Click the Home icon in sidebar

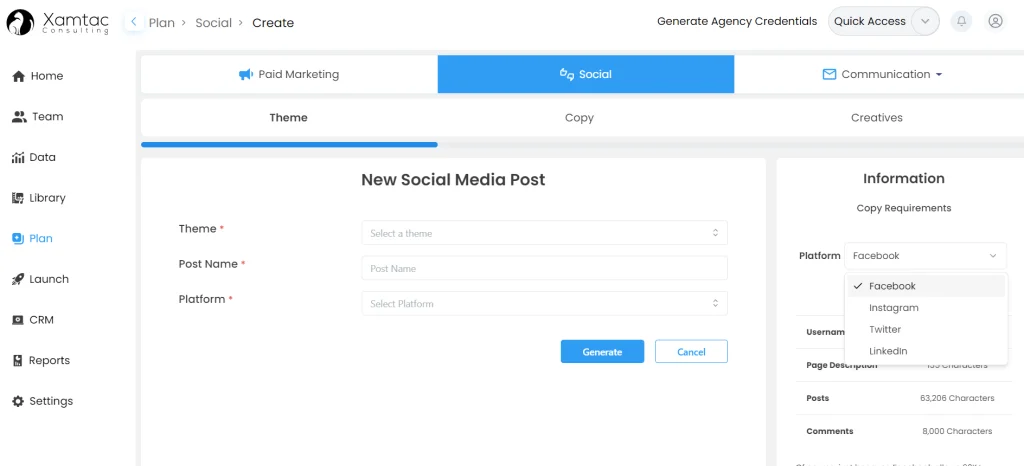(x=18, y=76)
